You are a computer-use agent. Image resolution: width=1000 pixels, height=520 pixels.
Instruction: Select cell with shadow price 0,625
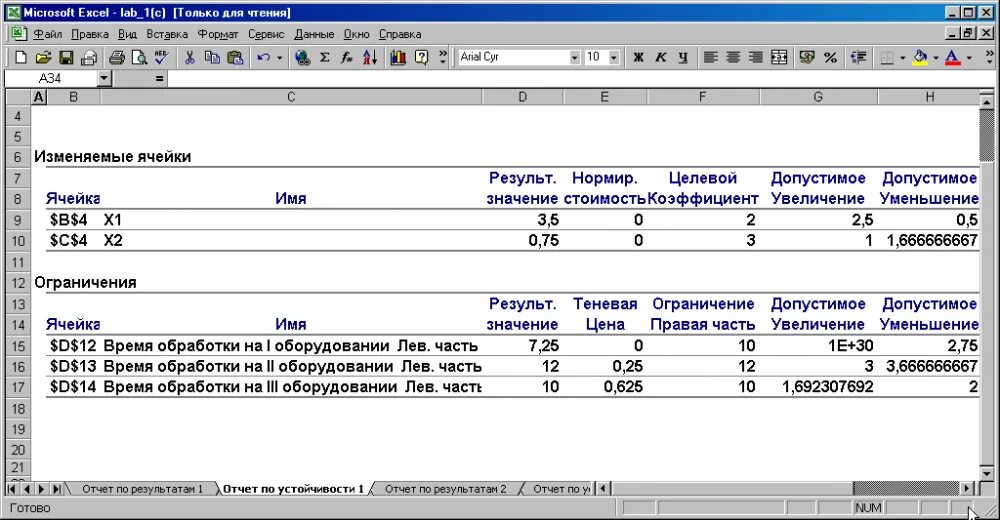(x=605, y=387)
